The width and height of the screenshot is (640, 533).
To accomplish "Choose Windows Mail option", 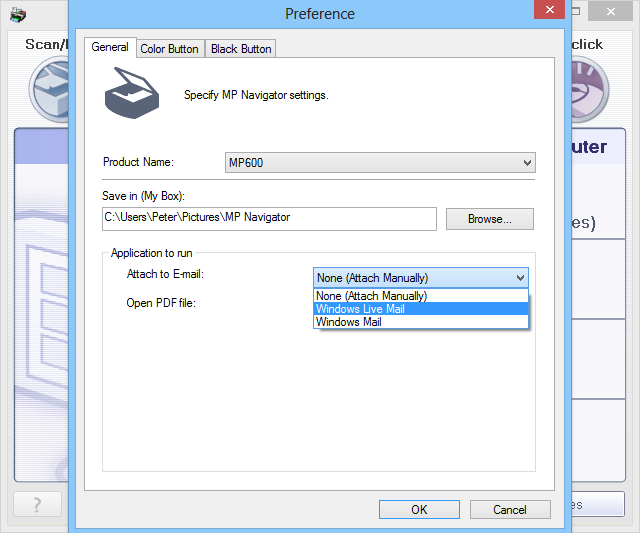I will (x=421, y=322).
